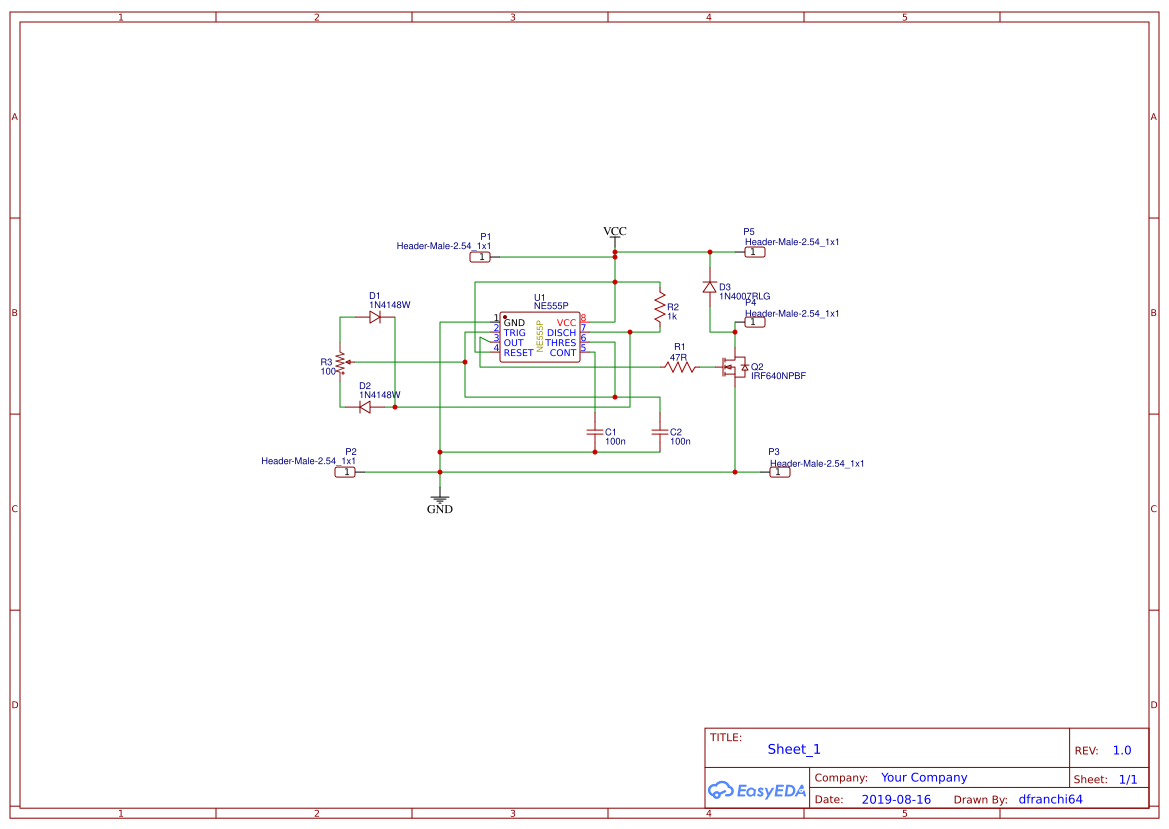Click header P2 near the ground rail

[345, 470]
